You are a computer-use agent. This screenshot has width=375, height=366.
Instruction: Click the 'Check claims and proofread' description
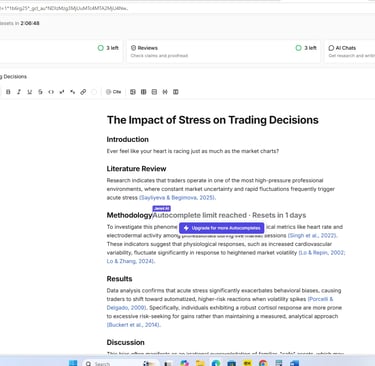pyautogui.click(x=159, y=56)
